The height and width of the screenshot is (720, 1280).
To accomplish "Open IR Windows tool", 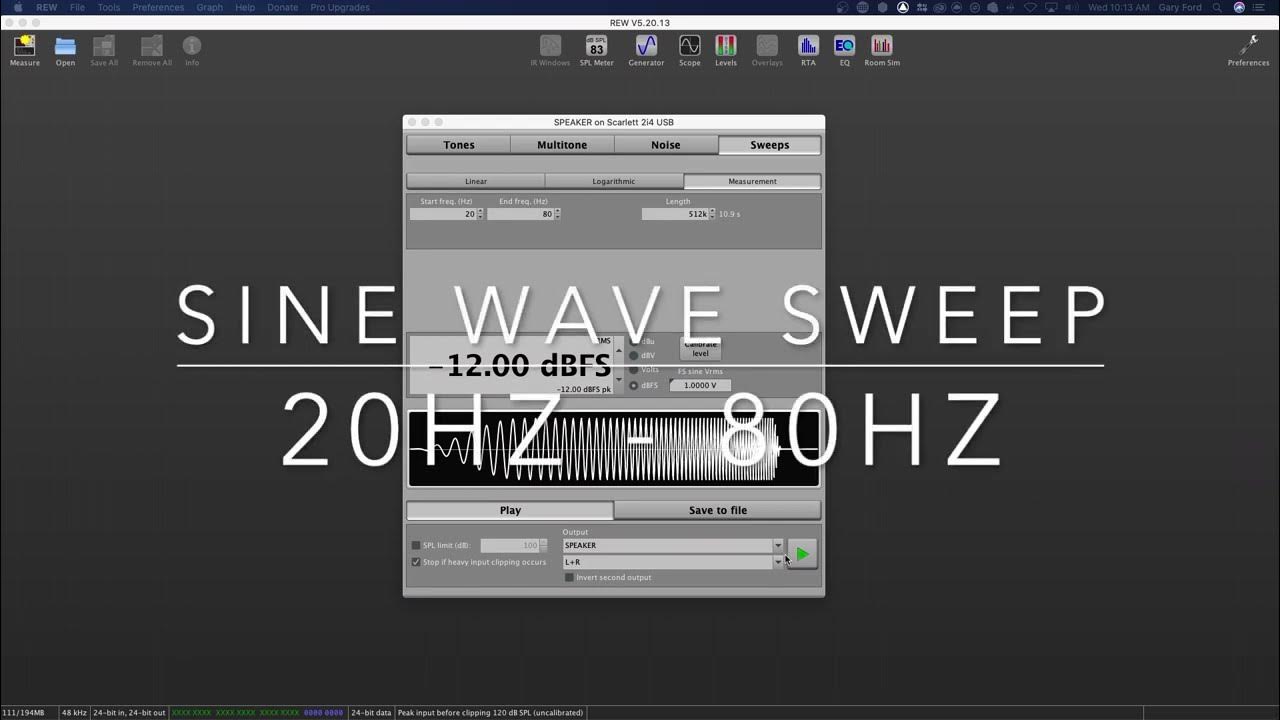I will click(x=550, y=51).
